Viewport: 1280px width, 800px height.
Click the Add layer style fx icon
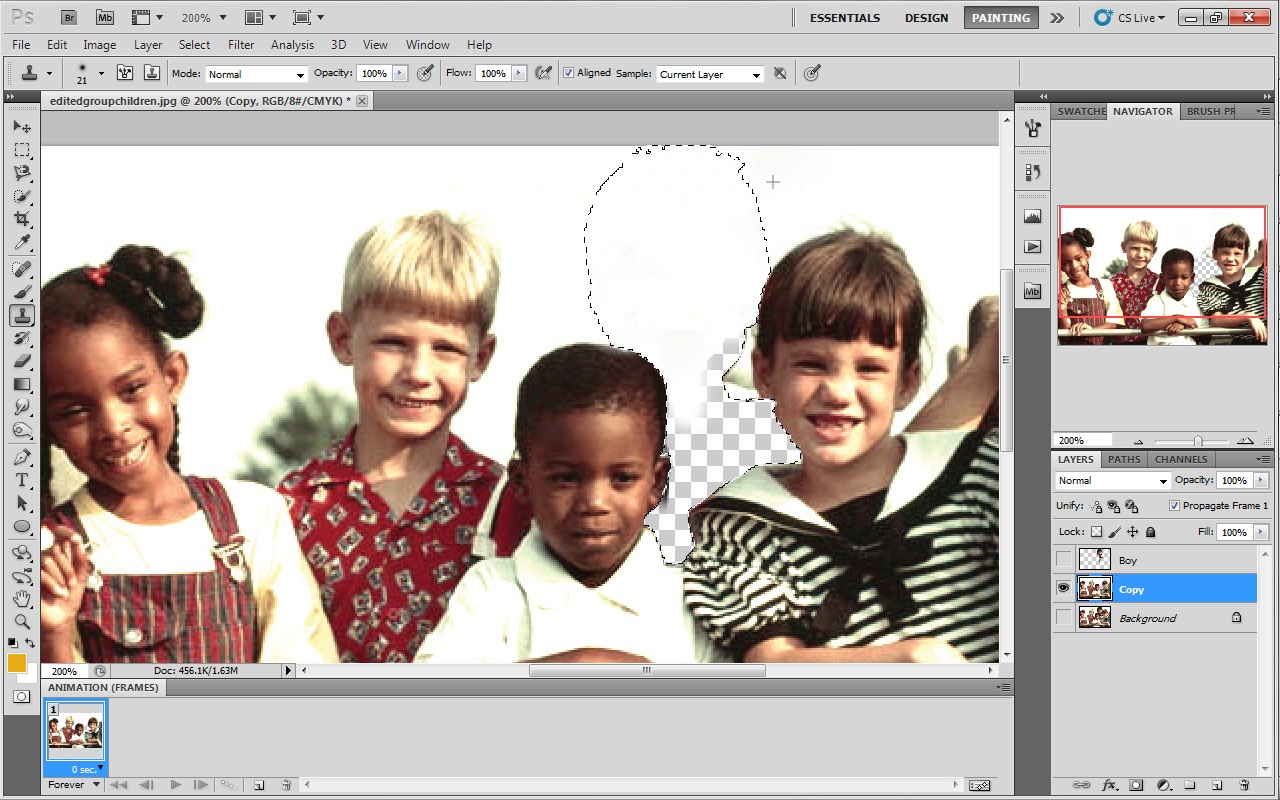(x=1108, y=785)
